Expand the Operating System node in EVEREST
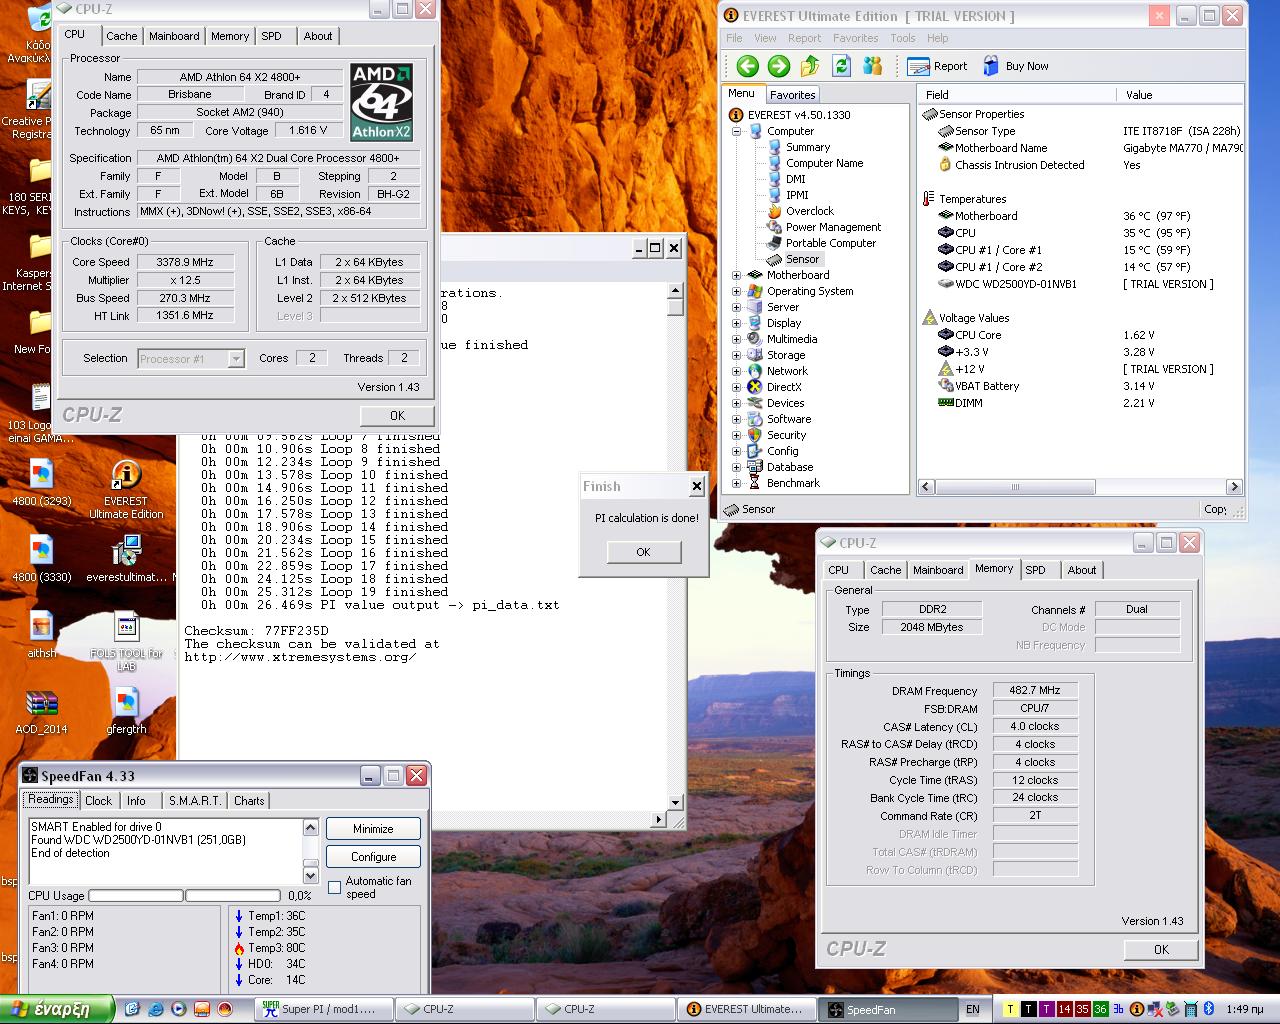Image resolution: width=1280 pixels, height=1024 pixels. point(737,291)
